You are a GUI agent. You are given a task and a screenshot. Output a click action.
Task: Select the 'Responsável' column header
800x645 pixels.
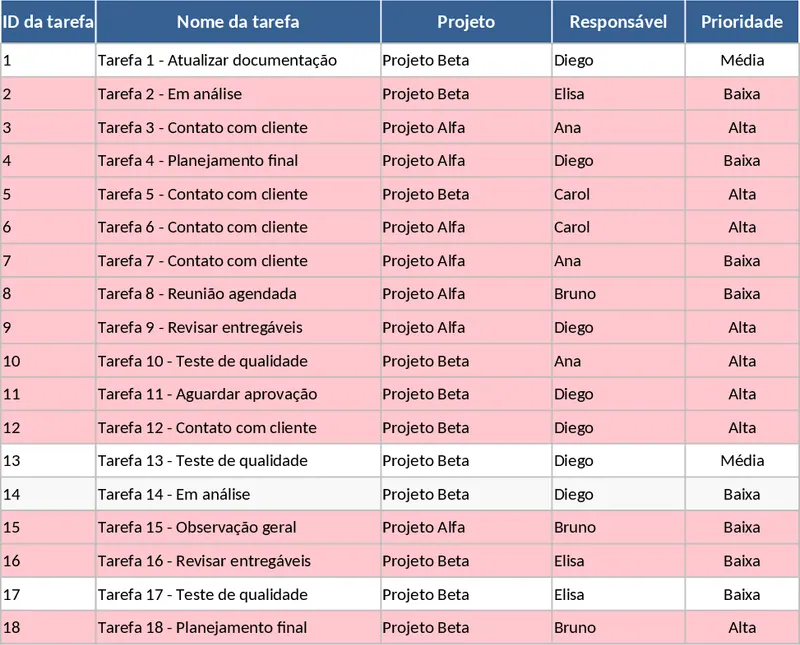pos(618,22)
